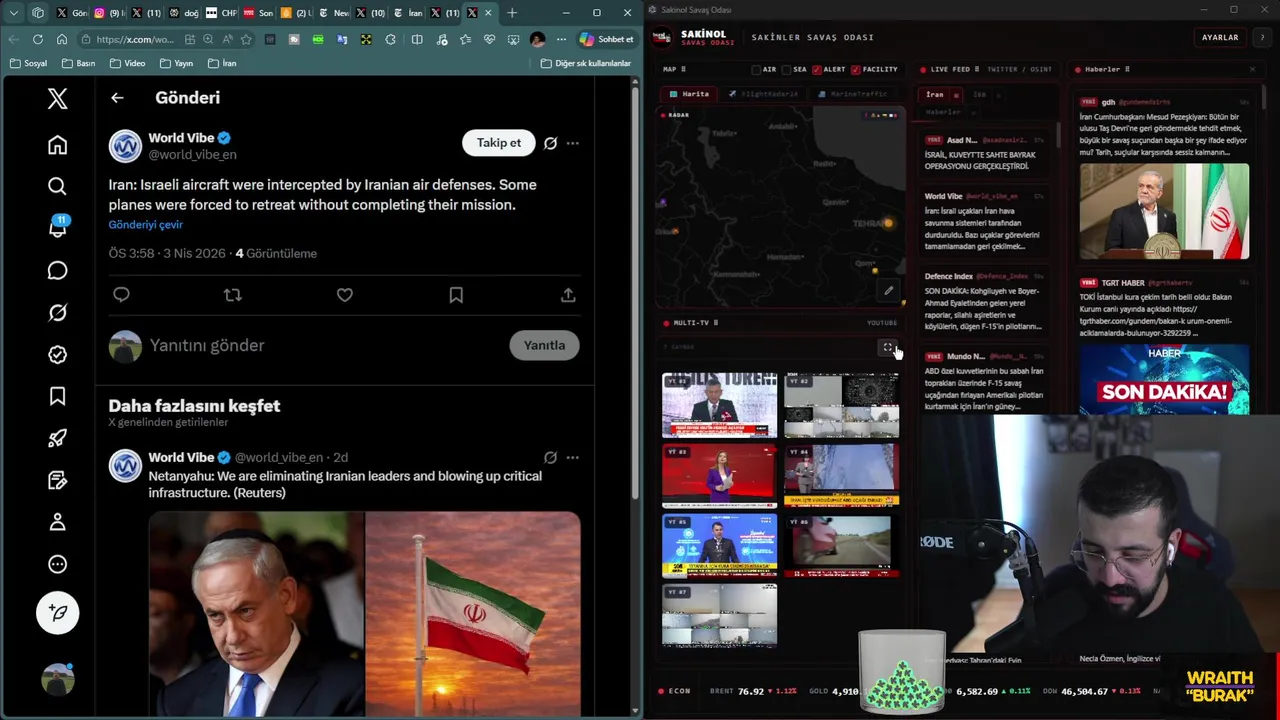This screenshot has width=1280, height=720.
Task: Bookmark the Israeli aircraft post
Action: point(456,295)
